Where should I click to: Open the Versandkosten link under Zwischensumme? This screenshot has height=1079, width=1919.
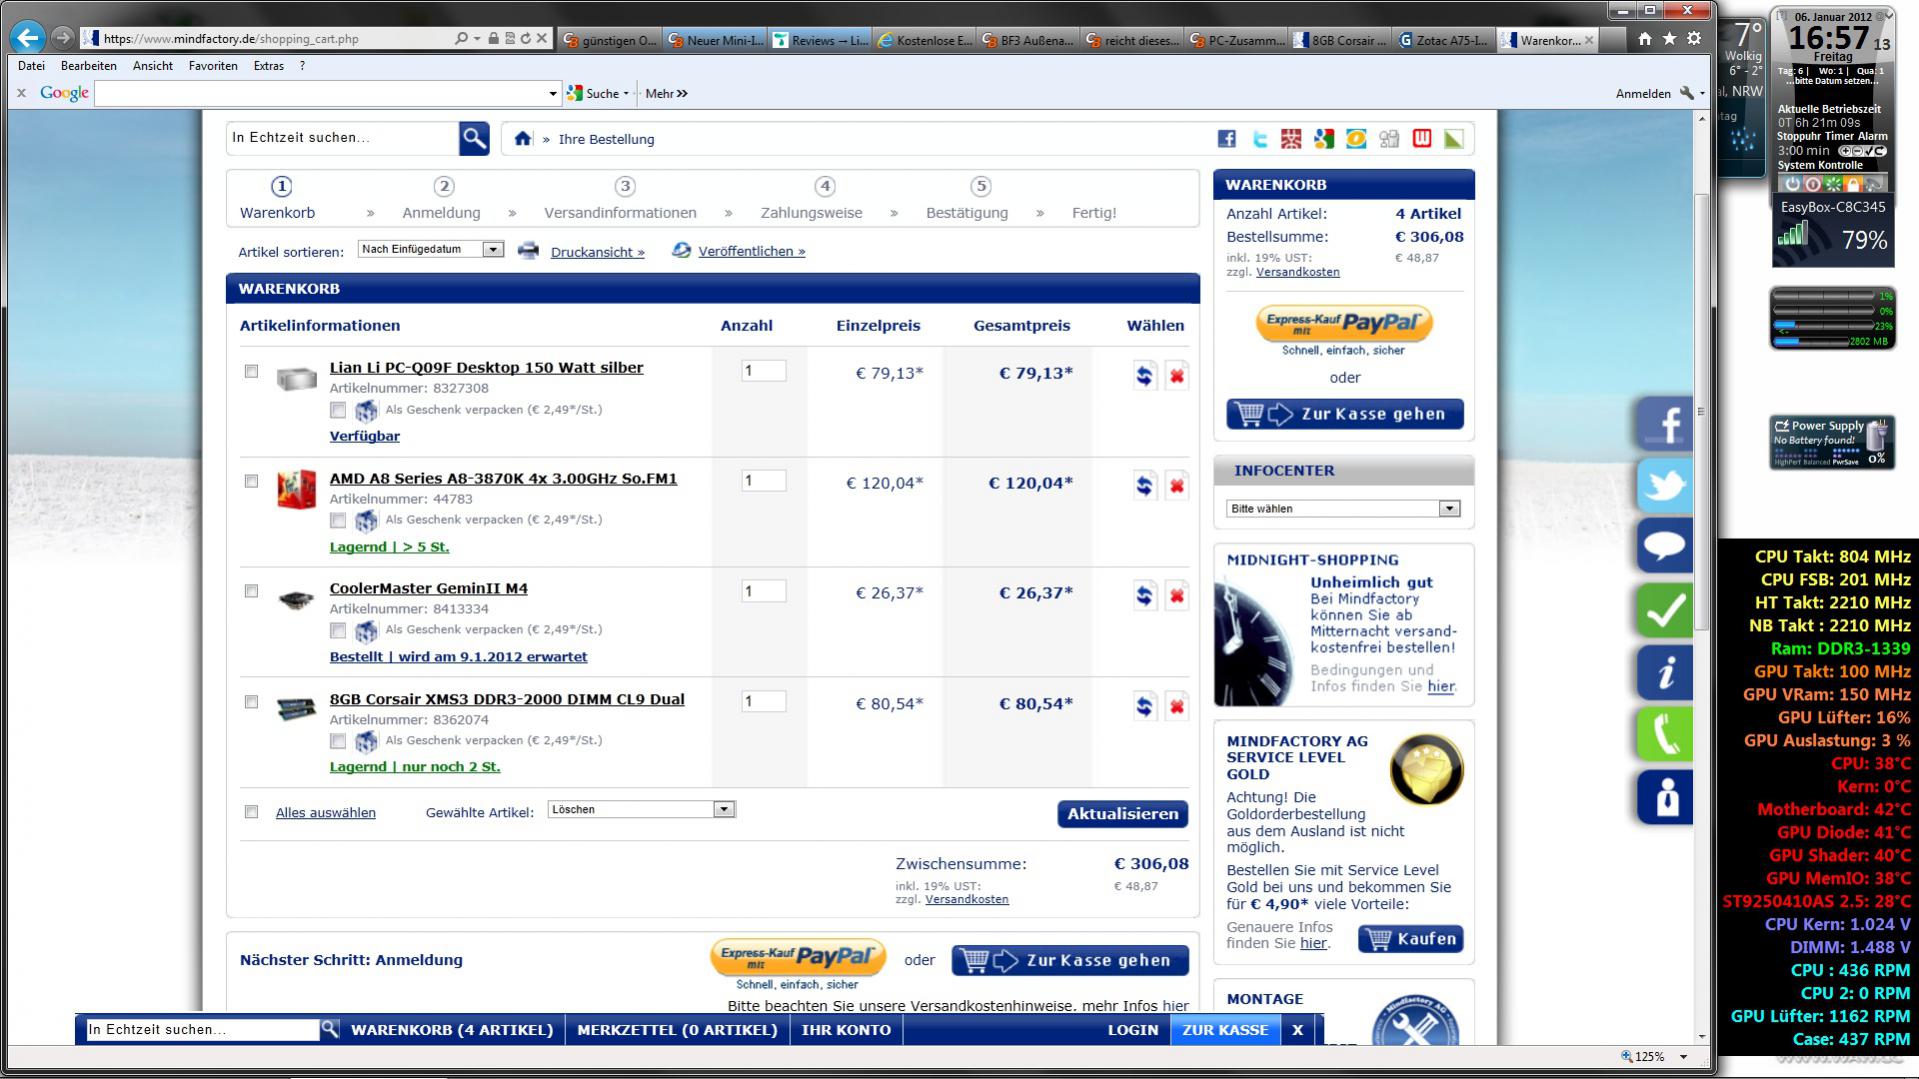[967, 900]
